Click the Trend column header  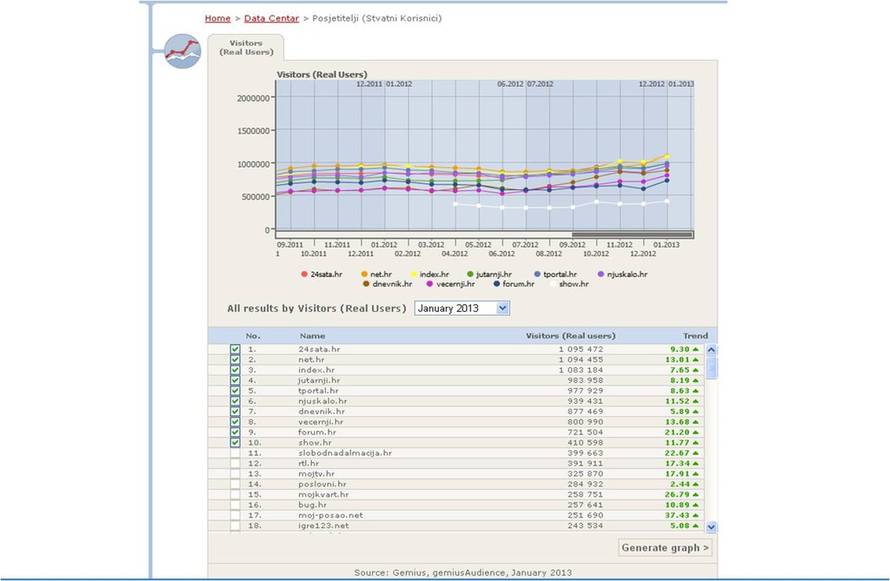[695, 336]
